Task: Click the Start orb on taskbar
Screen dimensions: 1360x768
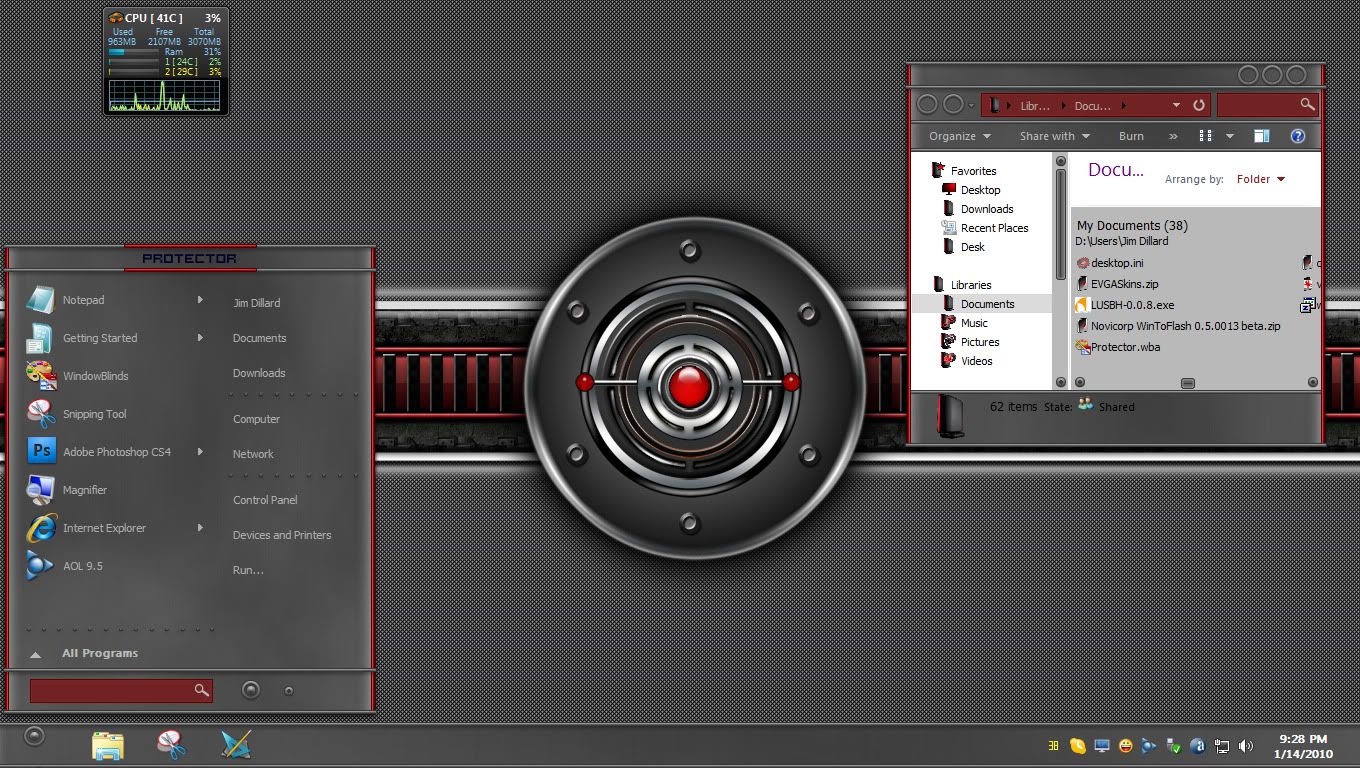Action: coord(34,737)
